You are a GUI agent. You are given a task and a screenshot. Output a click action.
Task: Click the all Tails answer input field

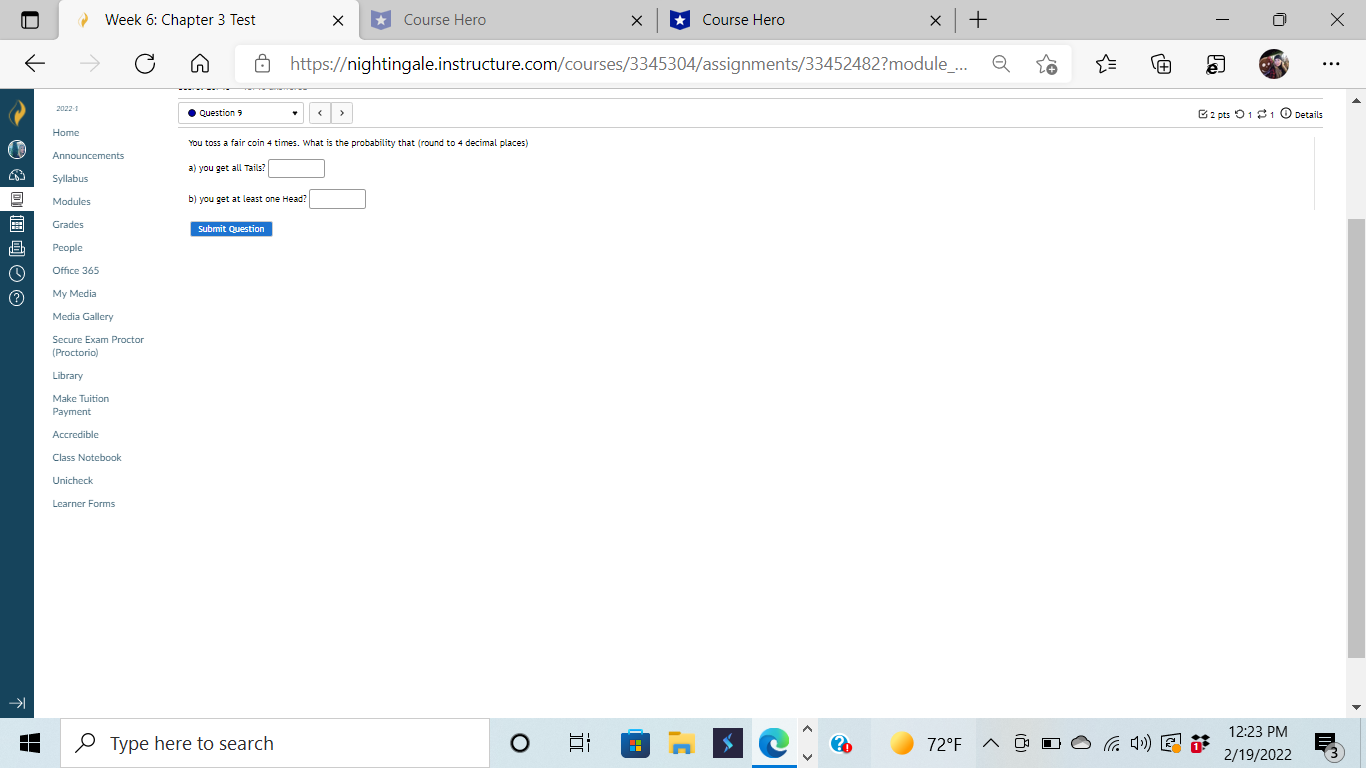[296, 168]
